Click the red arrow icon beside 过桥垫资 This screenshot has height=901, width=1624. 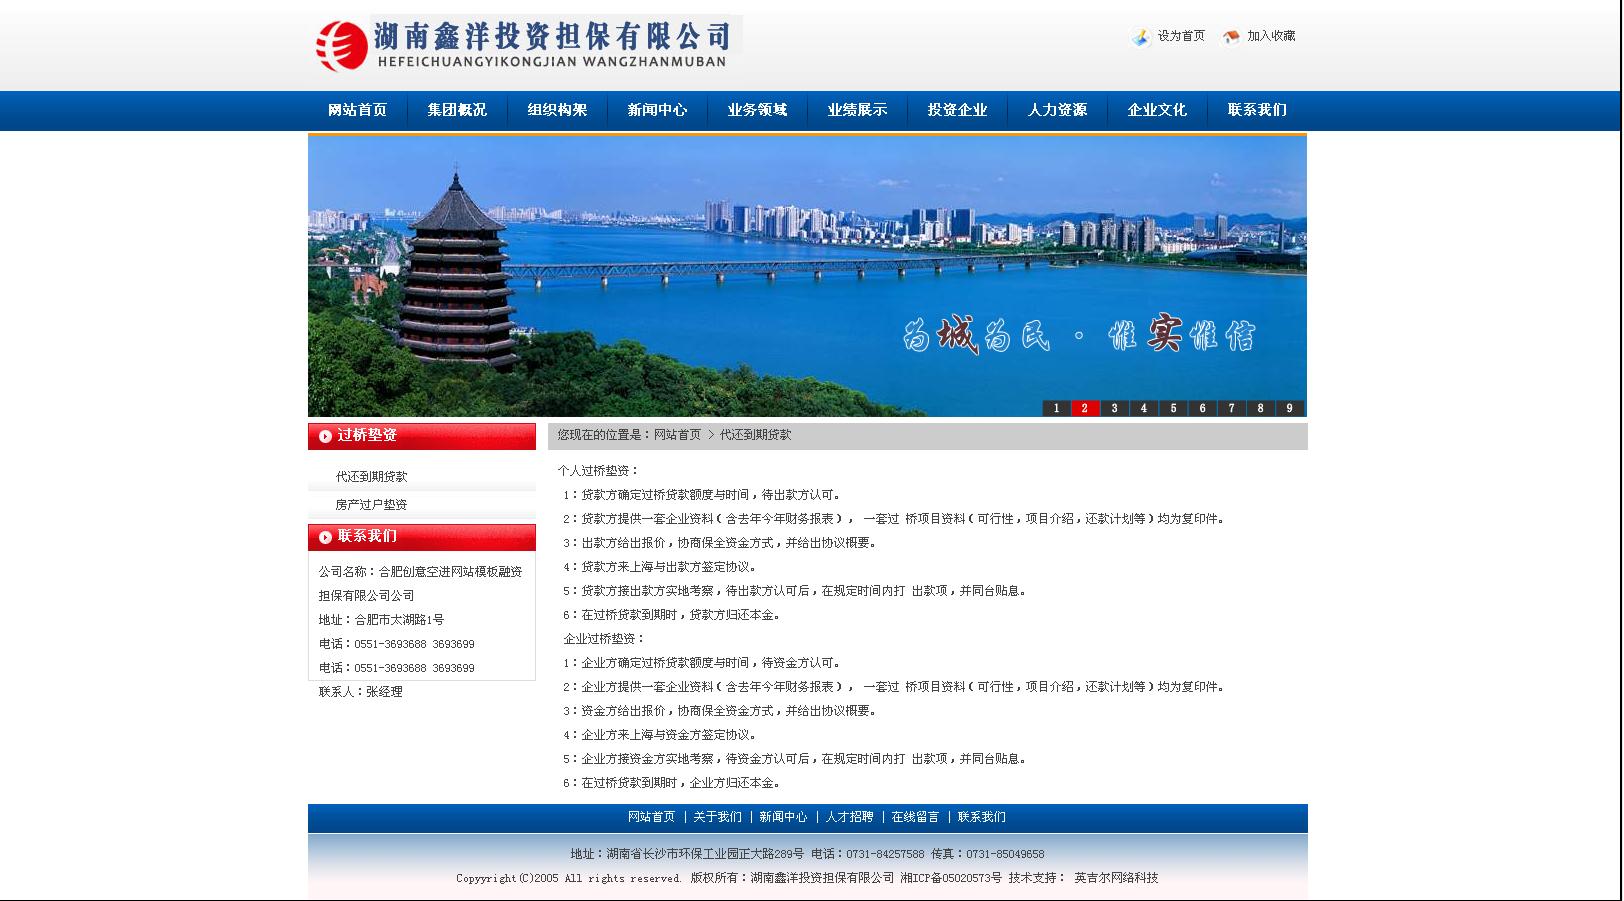(325, 436)
